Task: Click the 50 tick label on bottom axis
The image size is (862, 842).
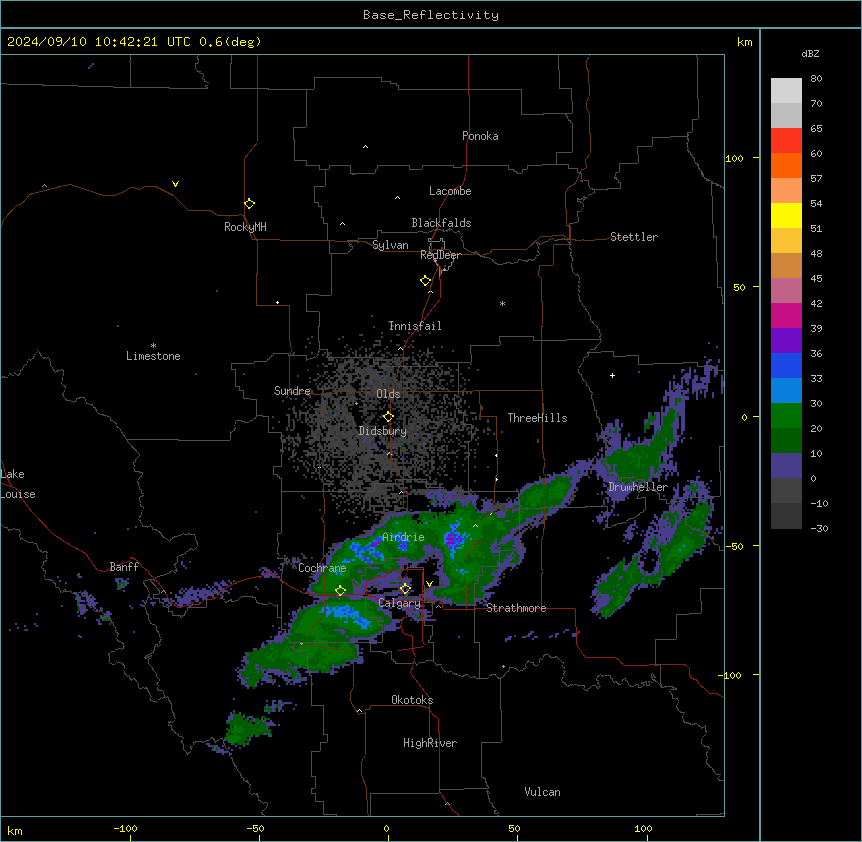Action: pos(514,828)
